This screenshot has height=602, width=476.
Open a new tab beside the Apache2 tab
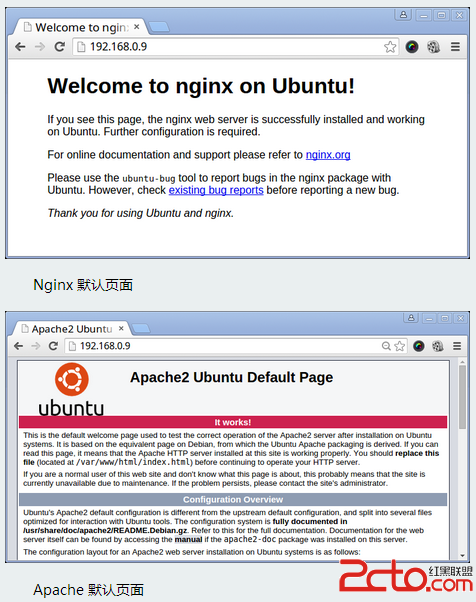140,329
